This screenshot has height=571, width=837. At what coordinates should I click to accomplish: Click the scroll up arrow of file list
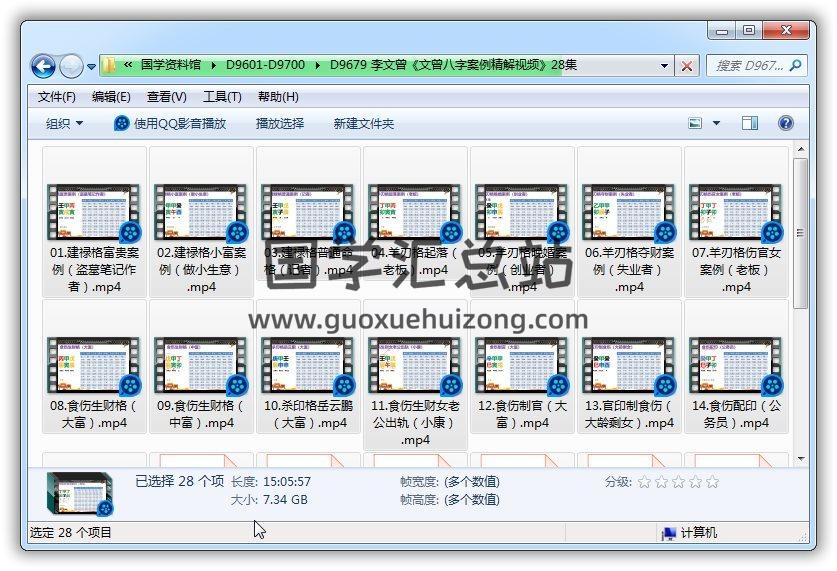(x=801, y=149)
